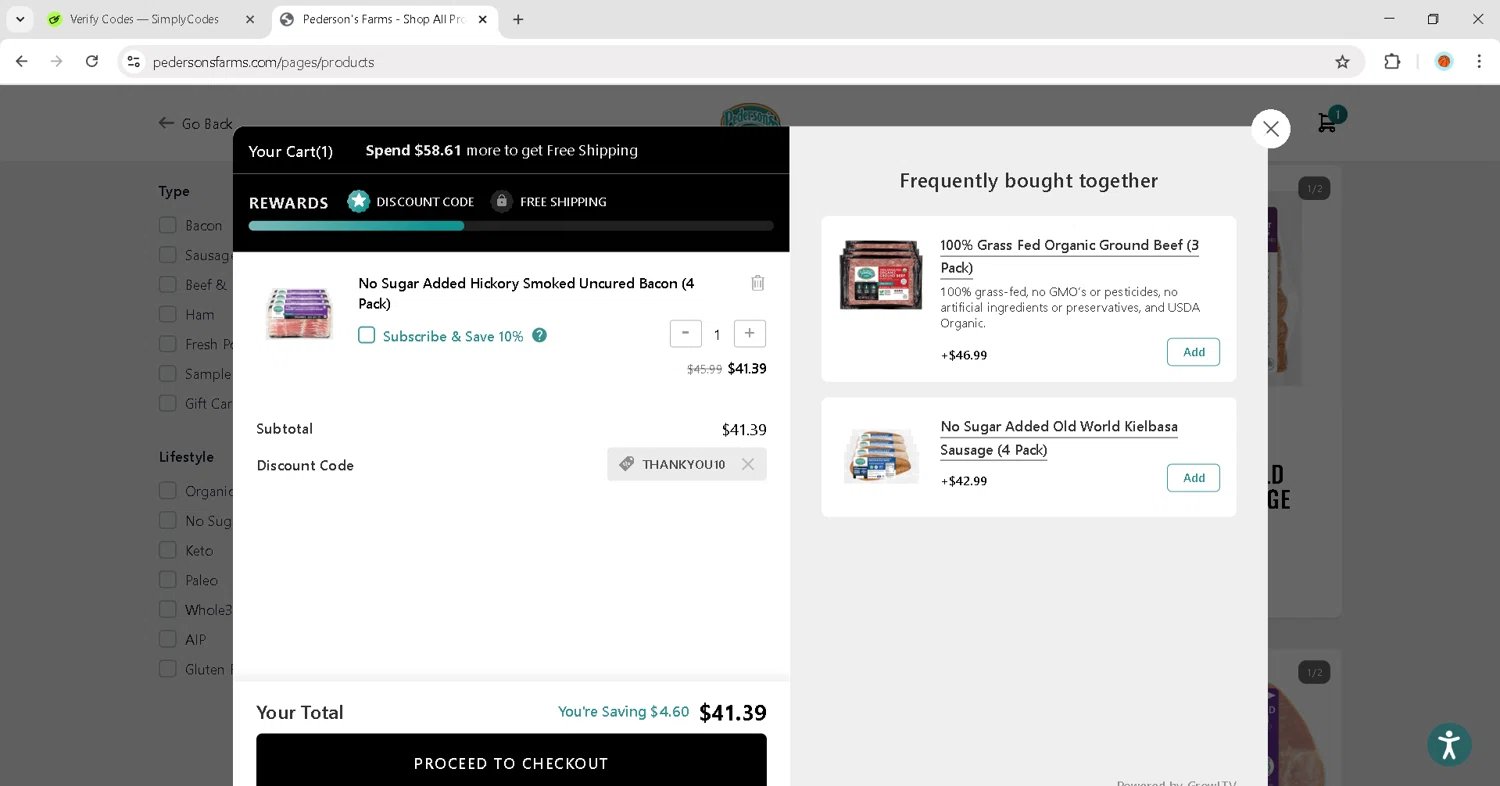1500x786 pixels.
Task: Click the address bar URL
Action: tap(264, 62)
